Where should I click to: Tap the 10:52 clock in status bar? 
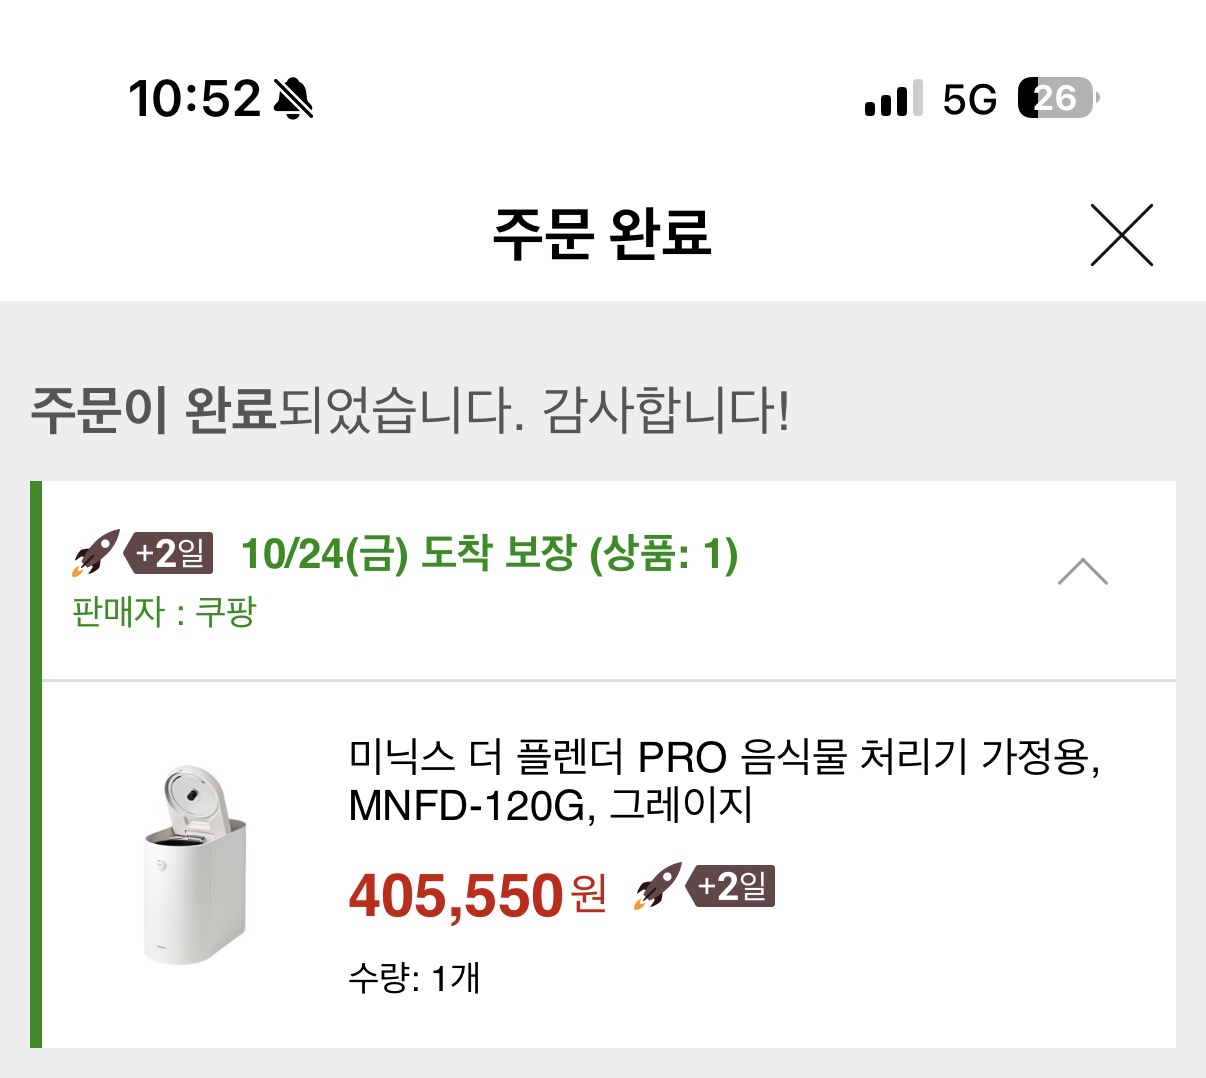[194, 98]
